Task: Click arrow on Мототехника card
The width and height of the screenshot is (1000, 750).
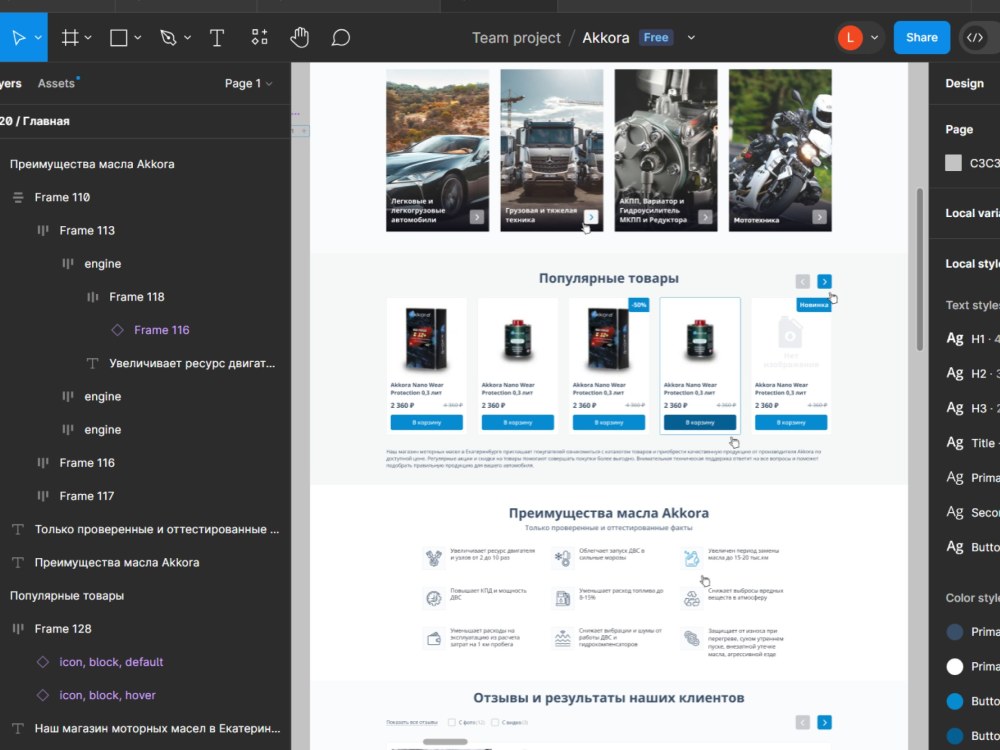Action: coord(820,217)
